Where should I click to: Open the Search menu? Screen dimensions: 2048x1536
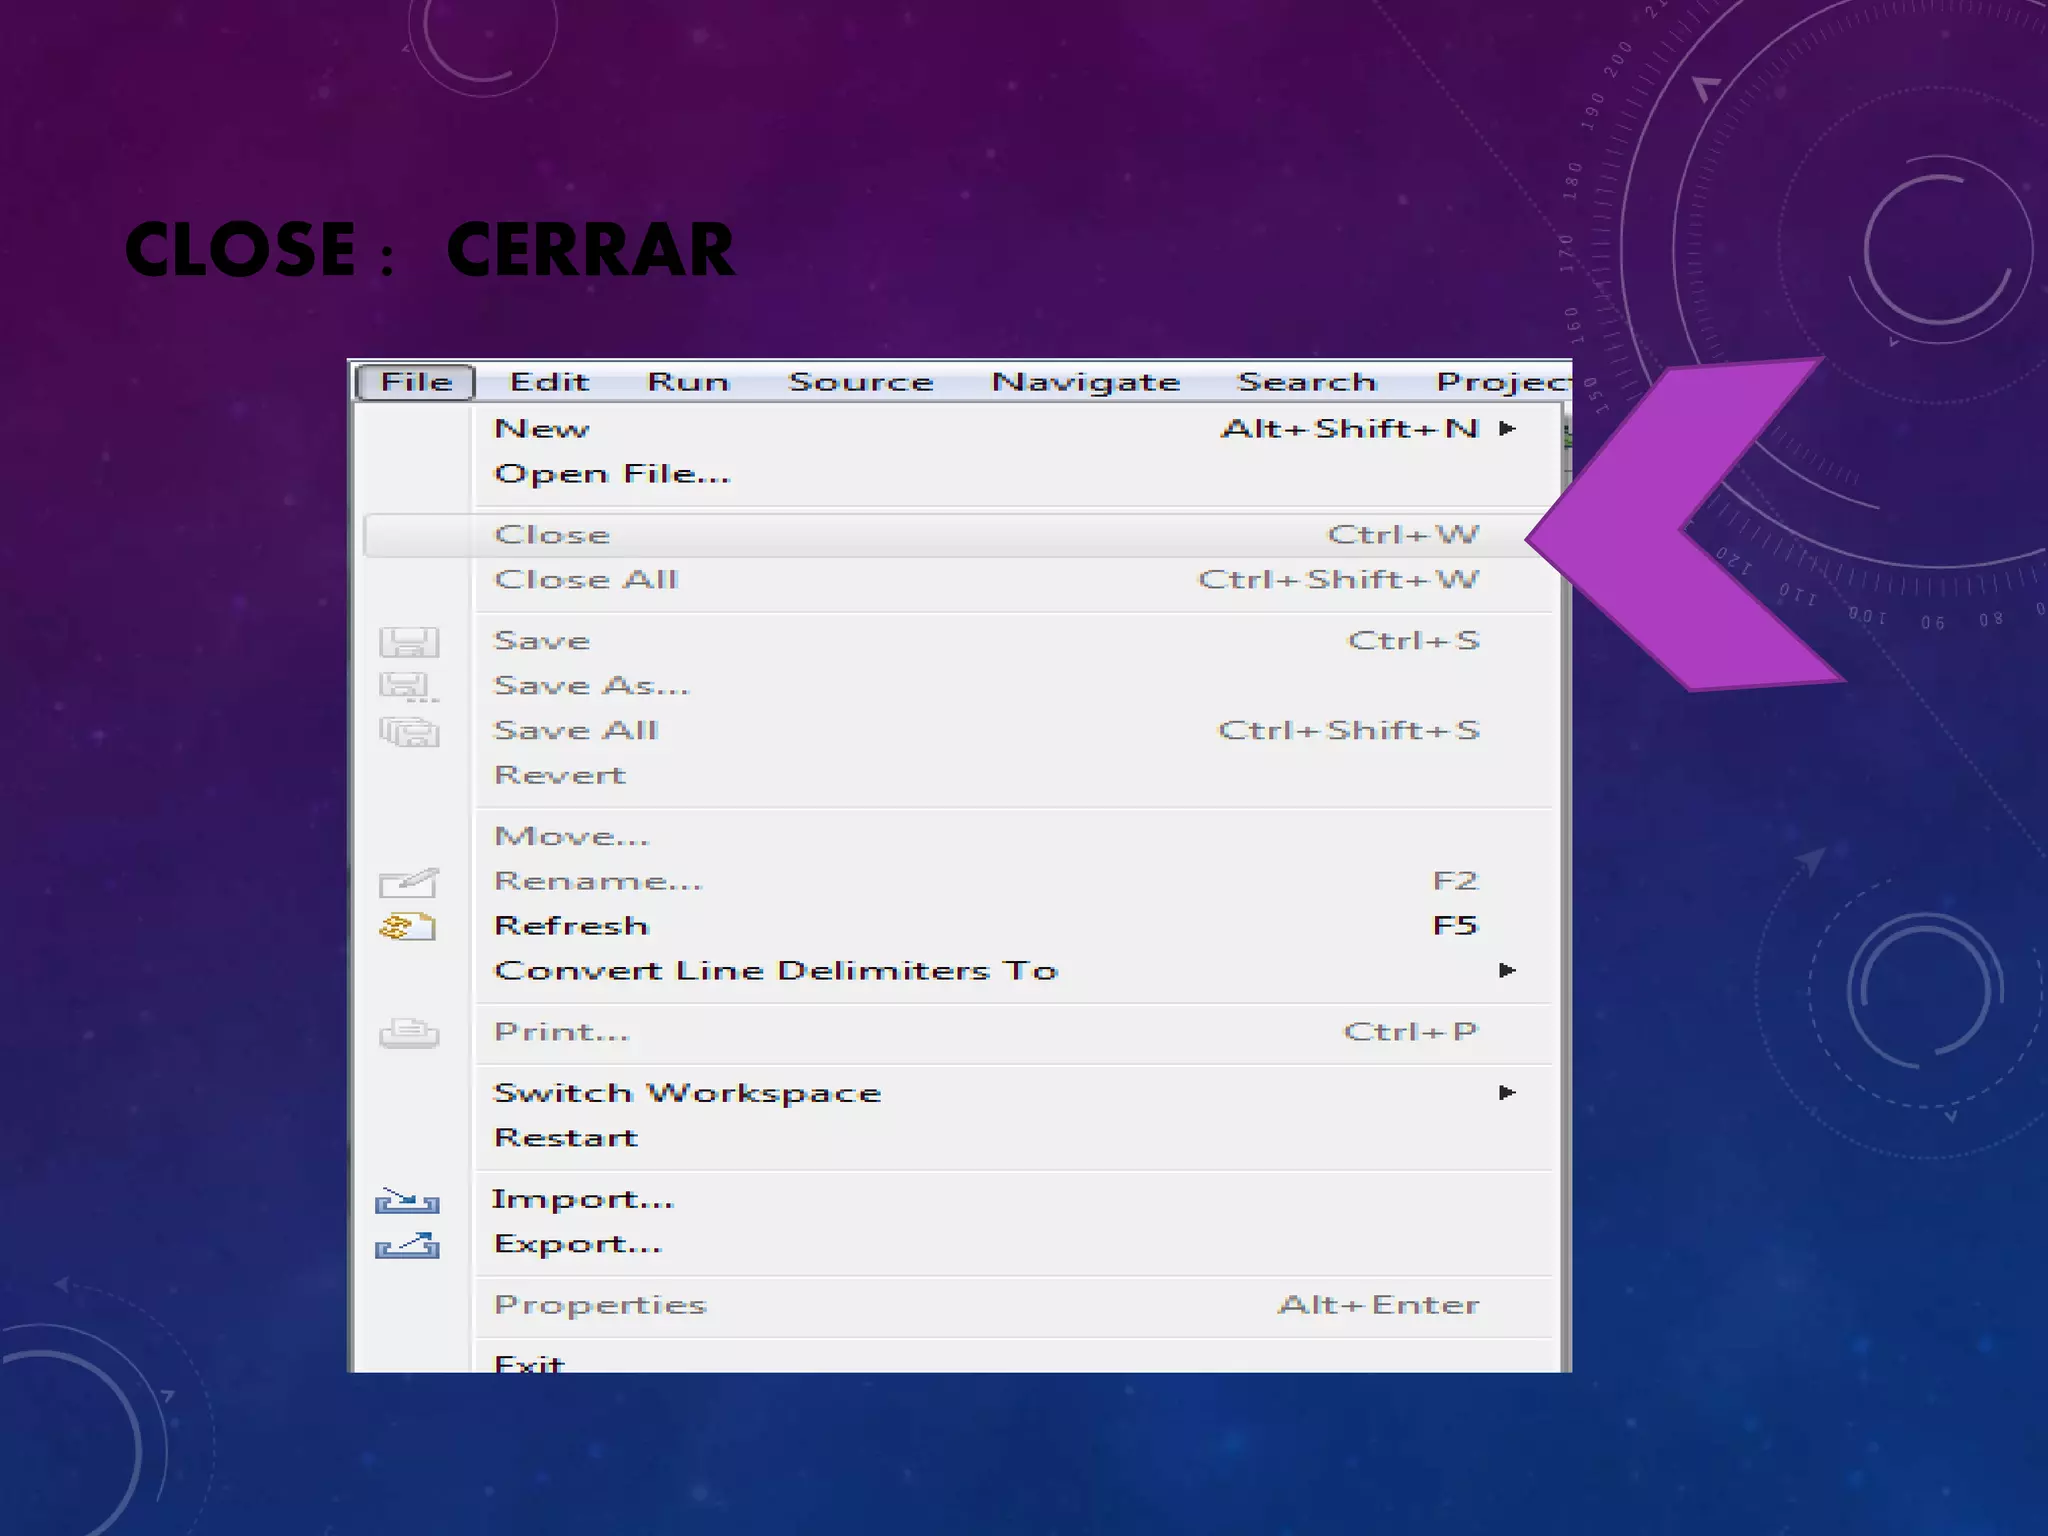(x=1306, y=382)
